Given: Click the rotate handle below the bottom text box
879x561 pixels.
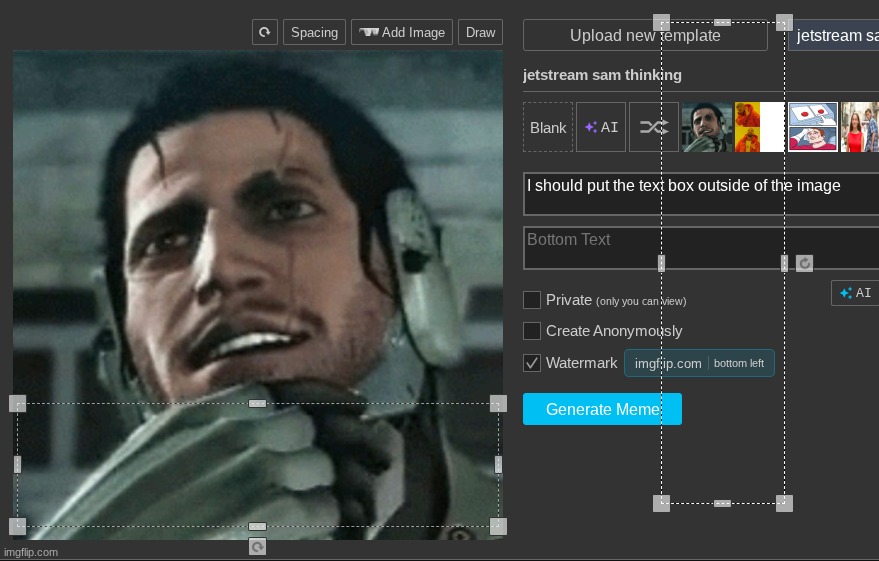Looking at the screenshot, I should pos(257,546).
